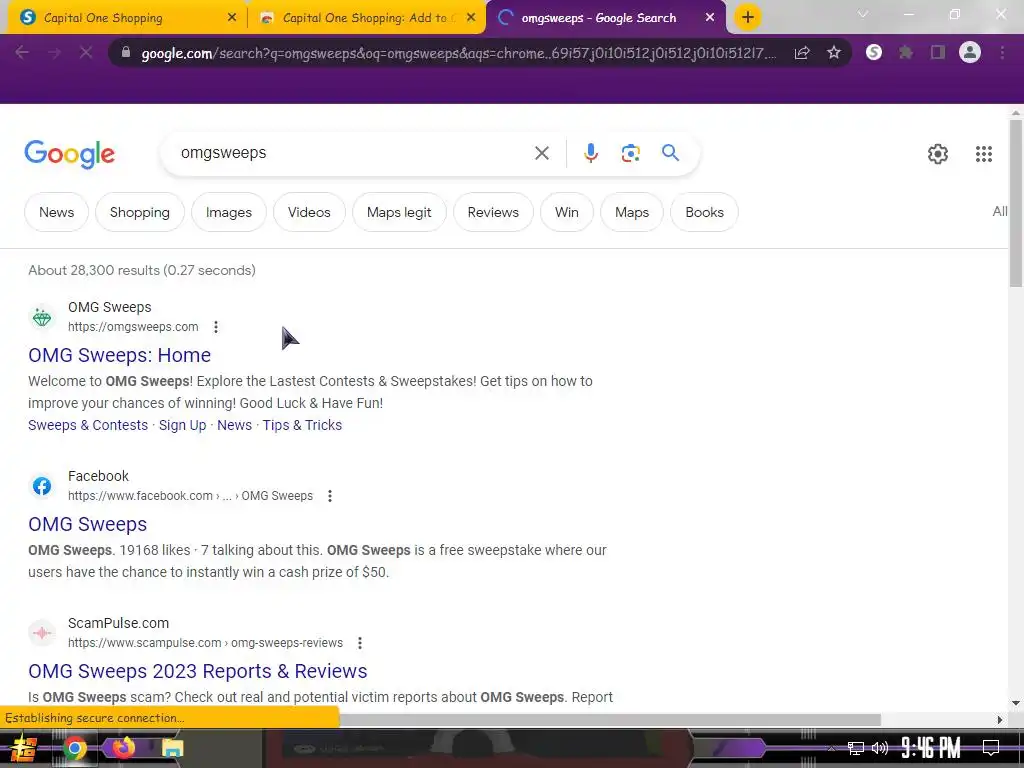Go forward to the next page
Viewport: 1024px width, 768px height.
coord(54,52)
